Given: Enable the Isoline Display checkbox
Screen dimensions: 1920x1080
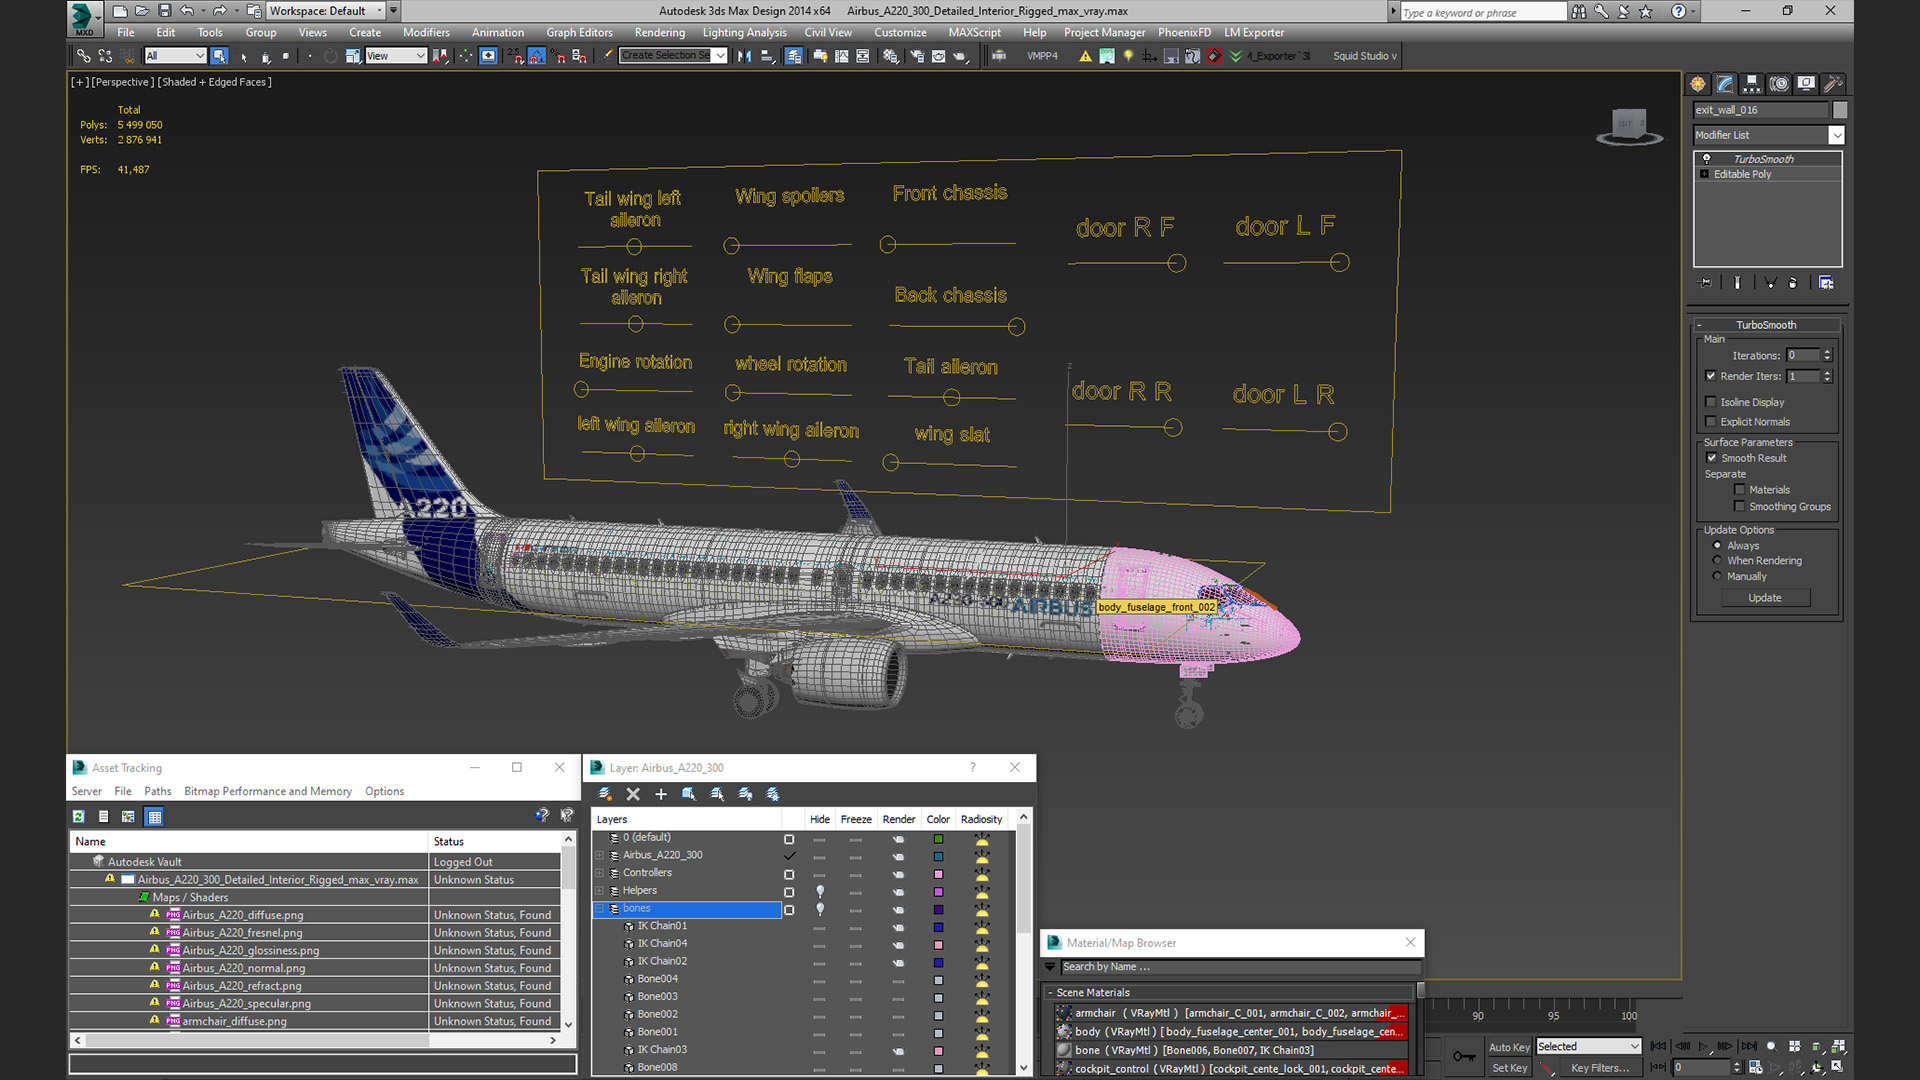Looking at the screenshot, I should [x=1711, y=402].
